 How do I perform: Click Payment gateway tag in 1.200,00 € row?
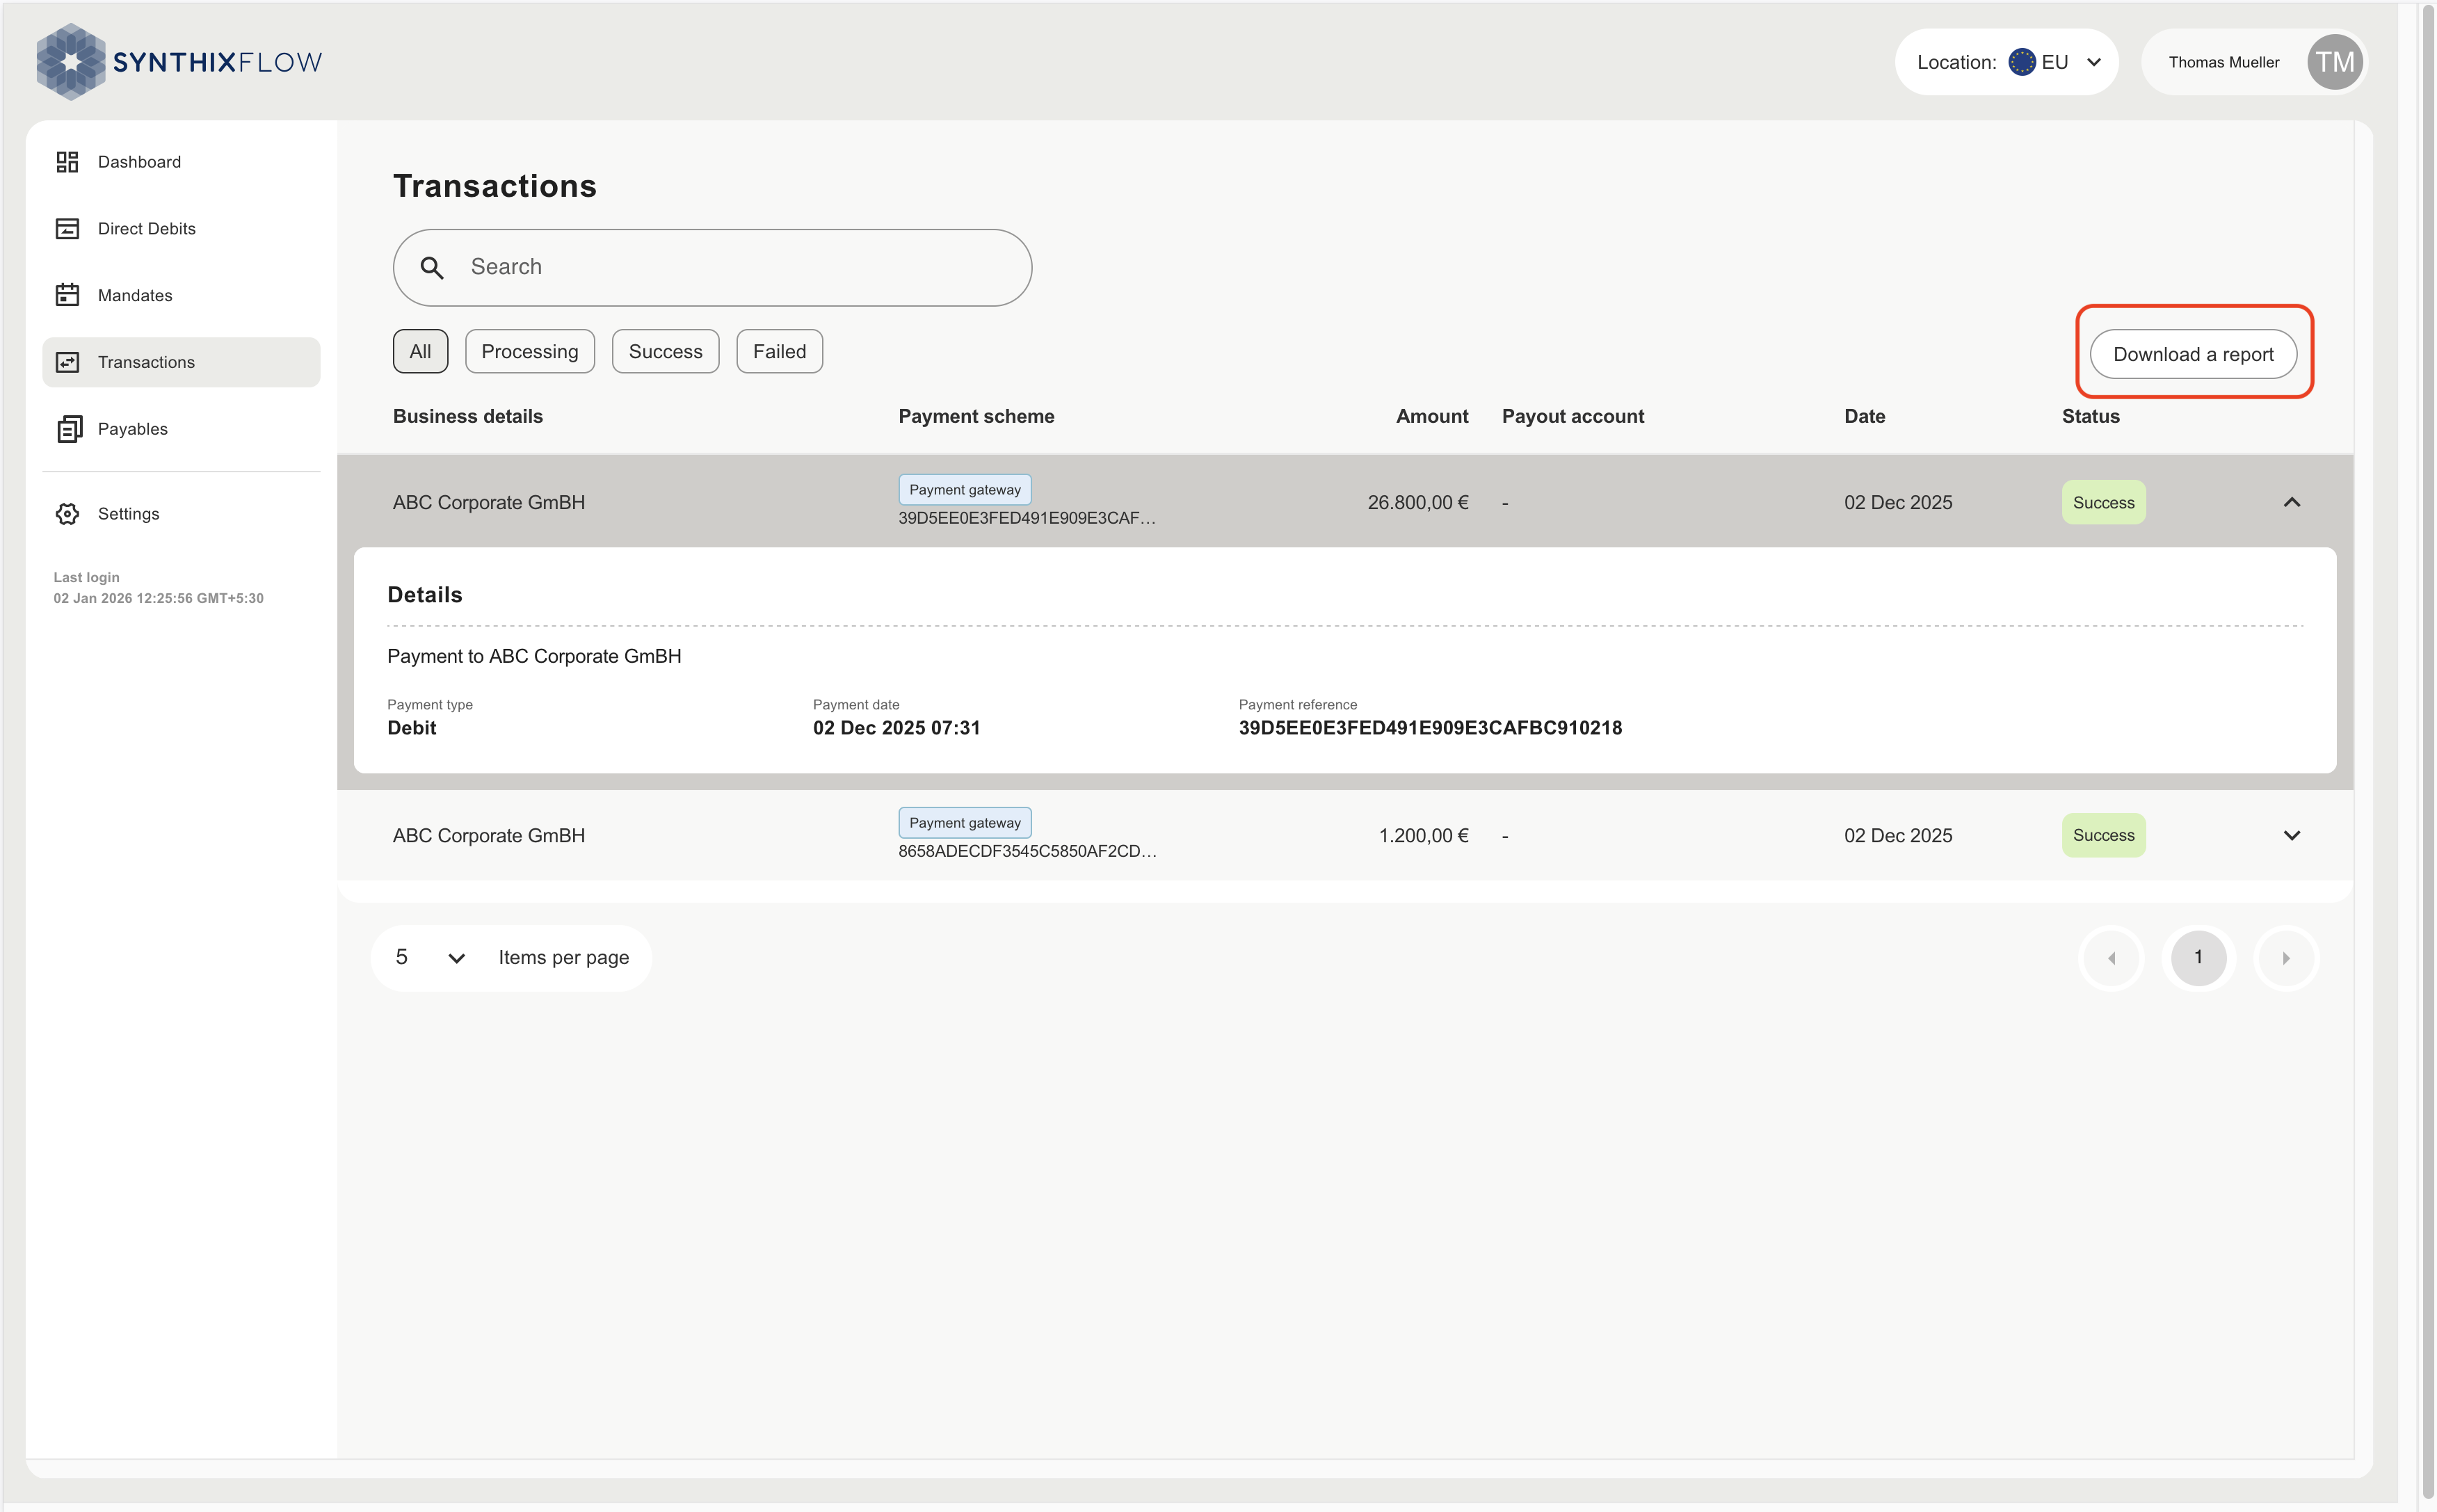point(964,823)
